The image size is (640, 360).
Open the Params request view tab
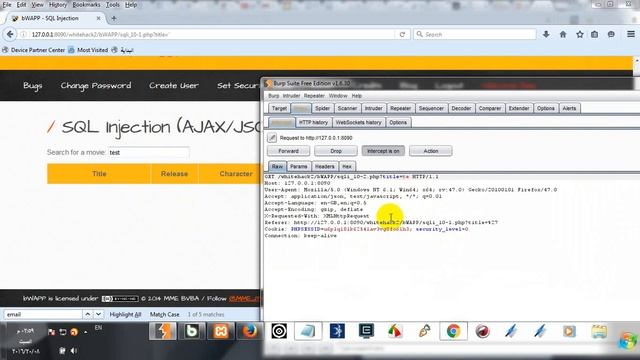[x=298, y=167]
